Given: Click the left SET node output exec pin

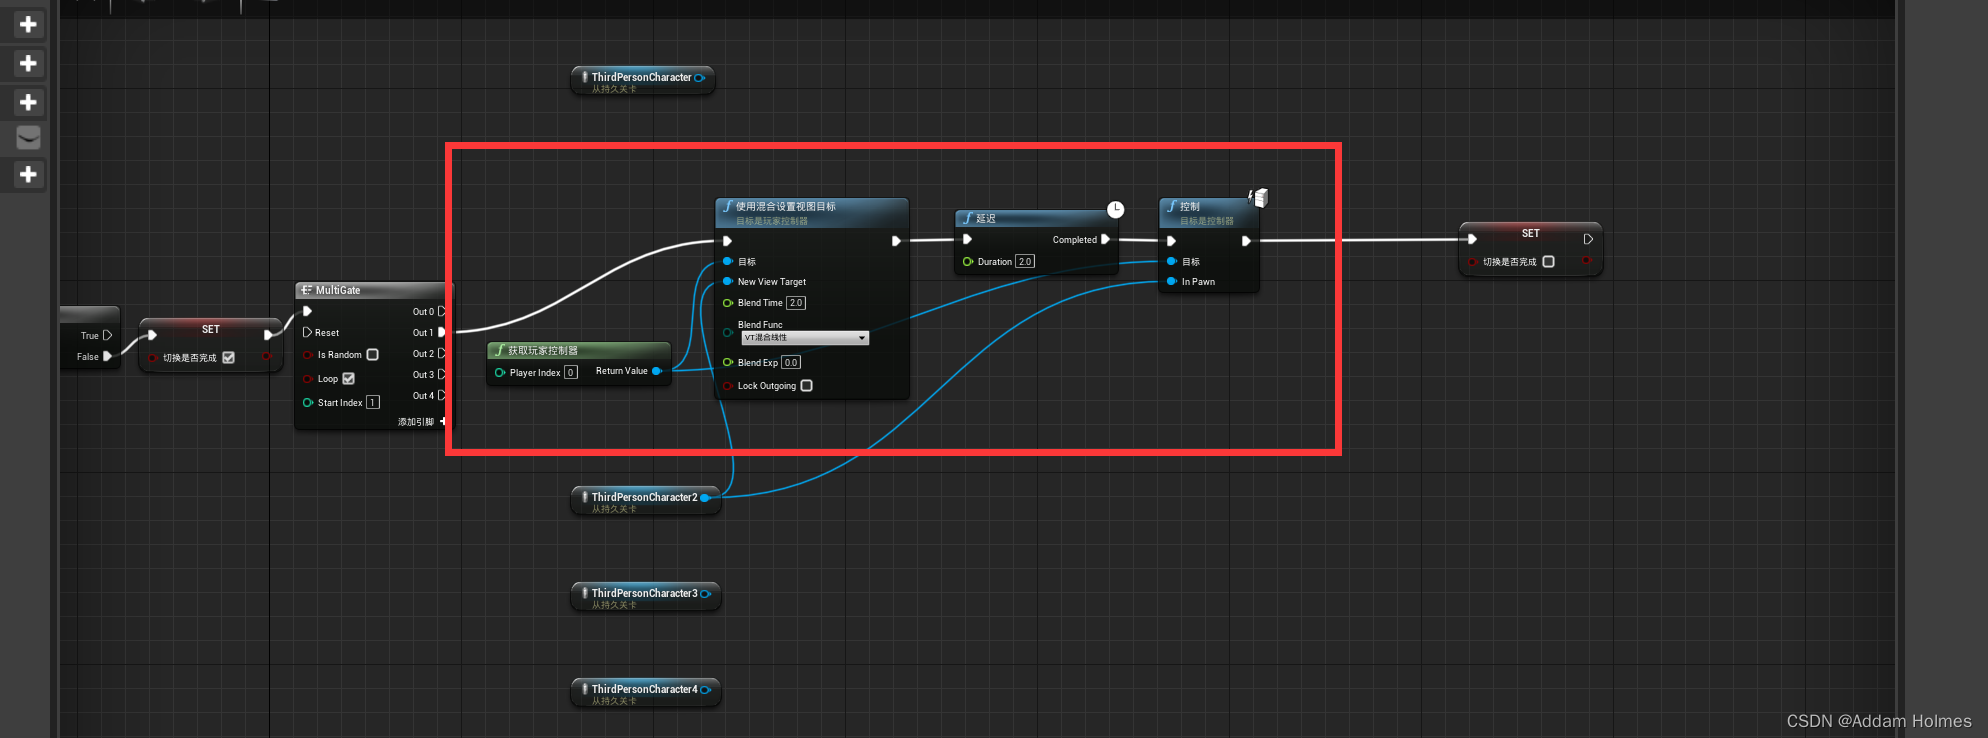Looking at the screenshot, I should [x=268, y=334].
